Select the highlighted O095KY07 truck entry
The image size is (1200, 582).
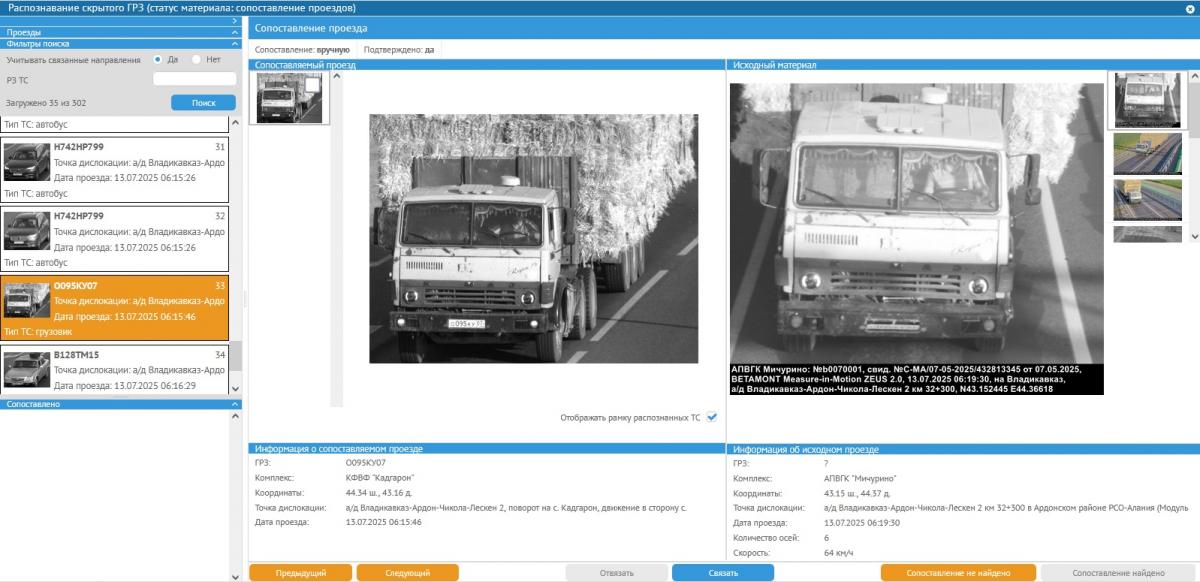coord(114,307)
